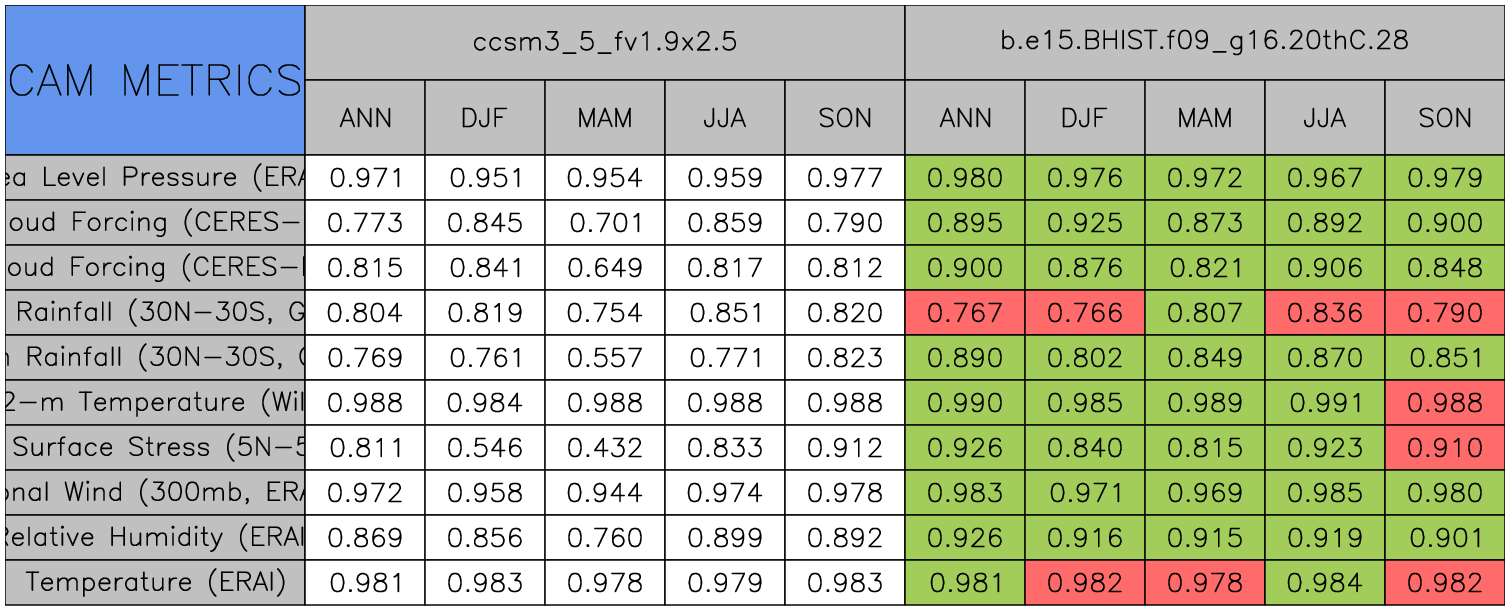
Task: Click the 0.649 value cell
Action: (605, 268)
